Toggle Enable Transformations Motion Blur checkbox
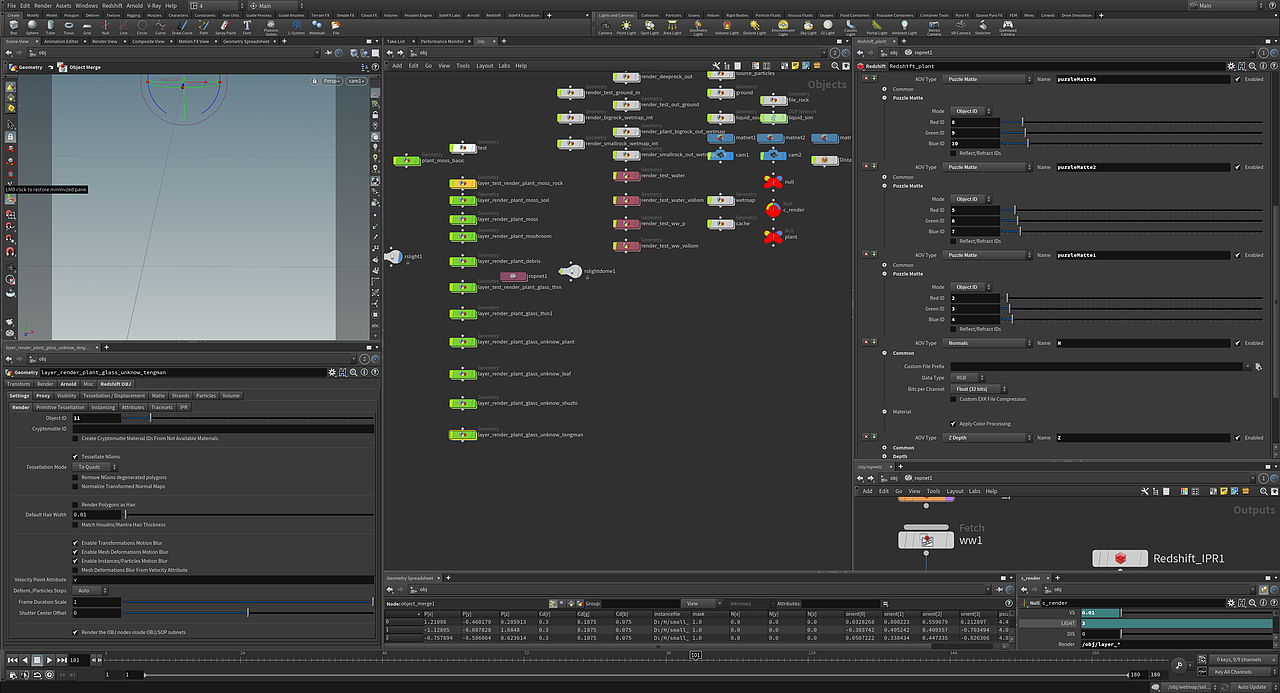This screenshot has width=1280, height=693. tap(76, 543)
